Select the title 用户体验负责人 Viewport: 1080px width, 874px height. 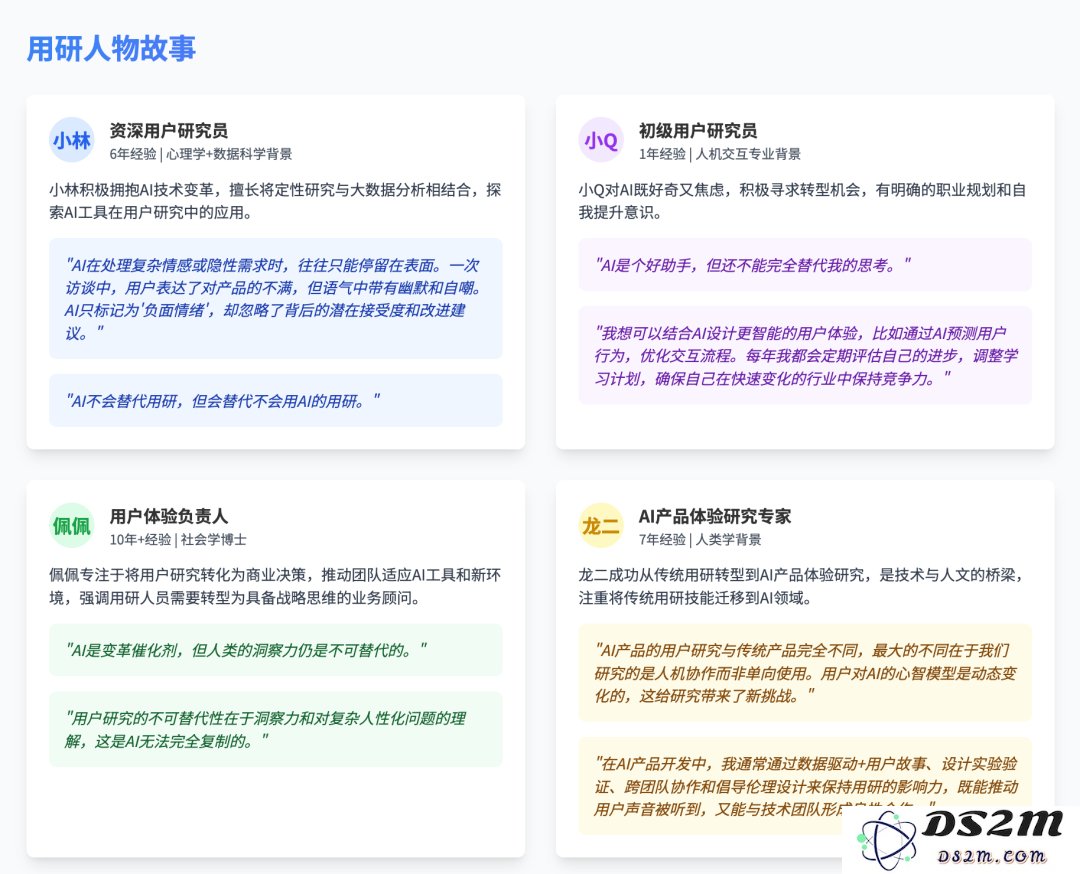point(169,516)
